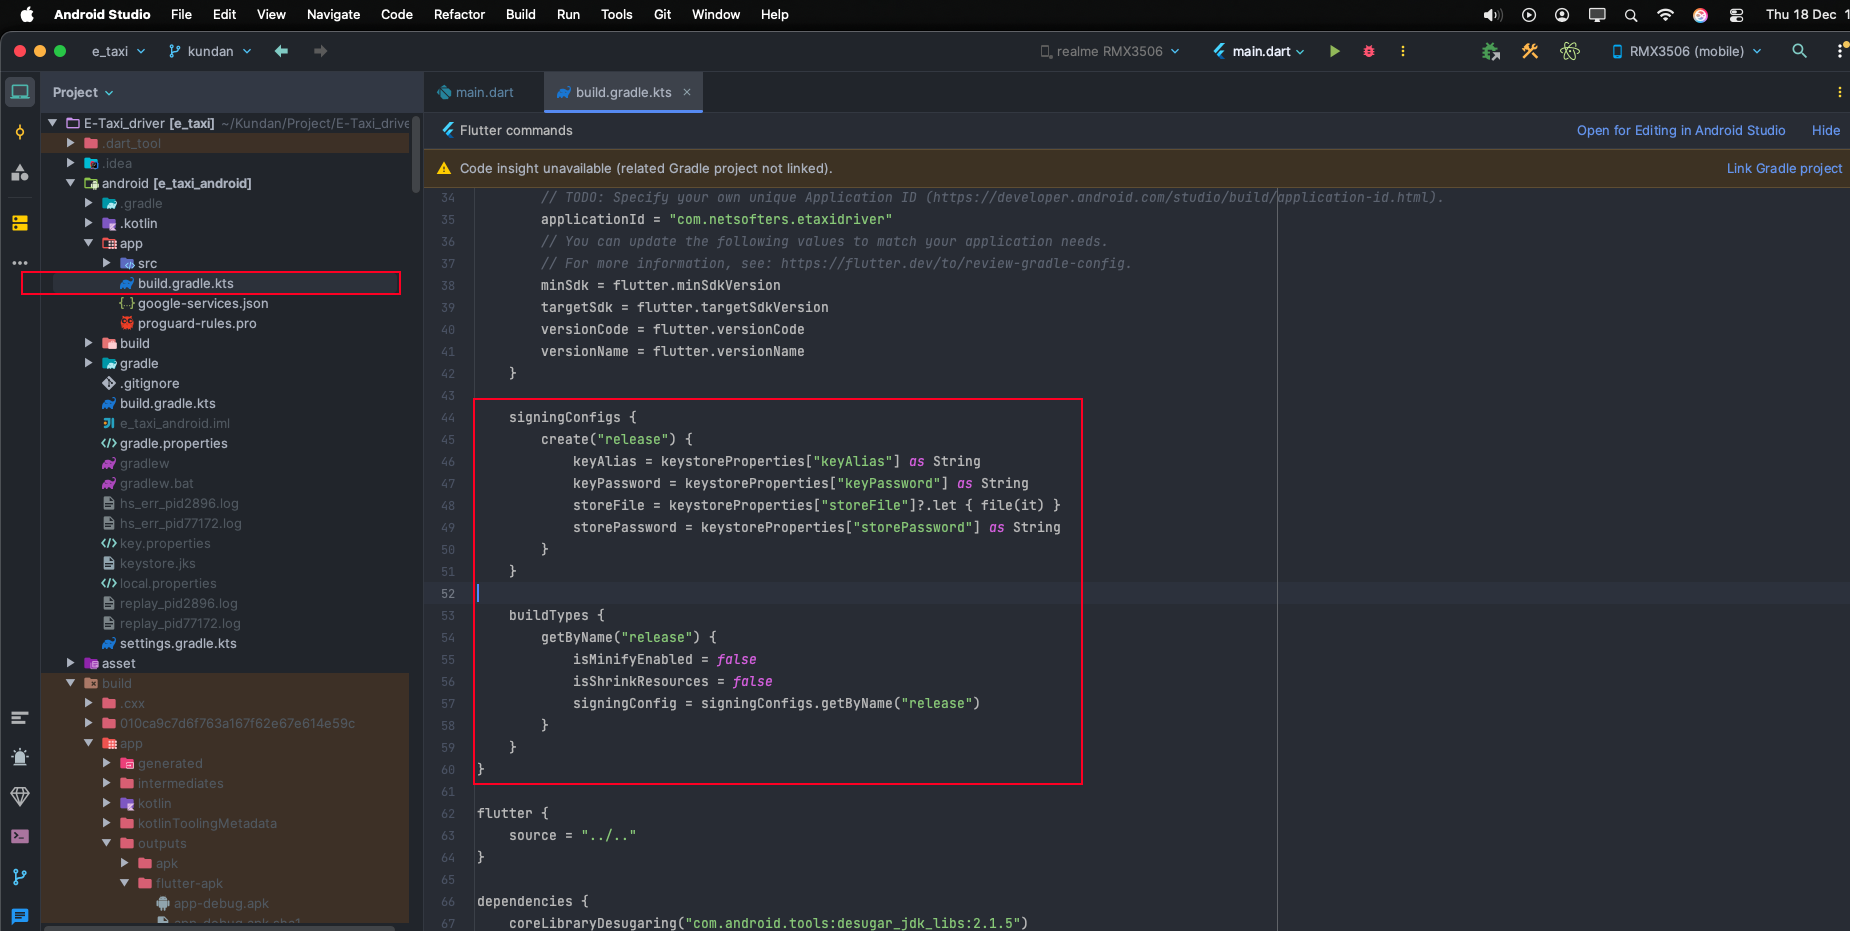Viewport: 1850px width, 931px height.
Task: Open editor tabs options menu
Action: [x=1839, y=92]
